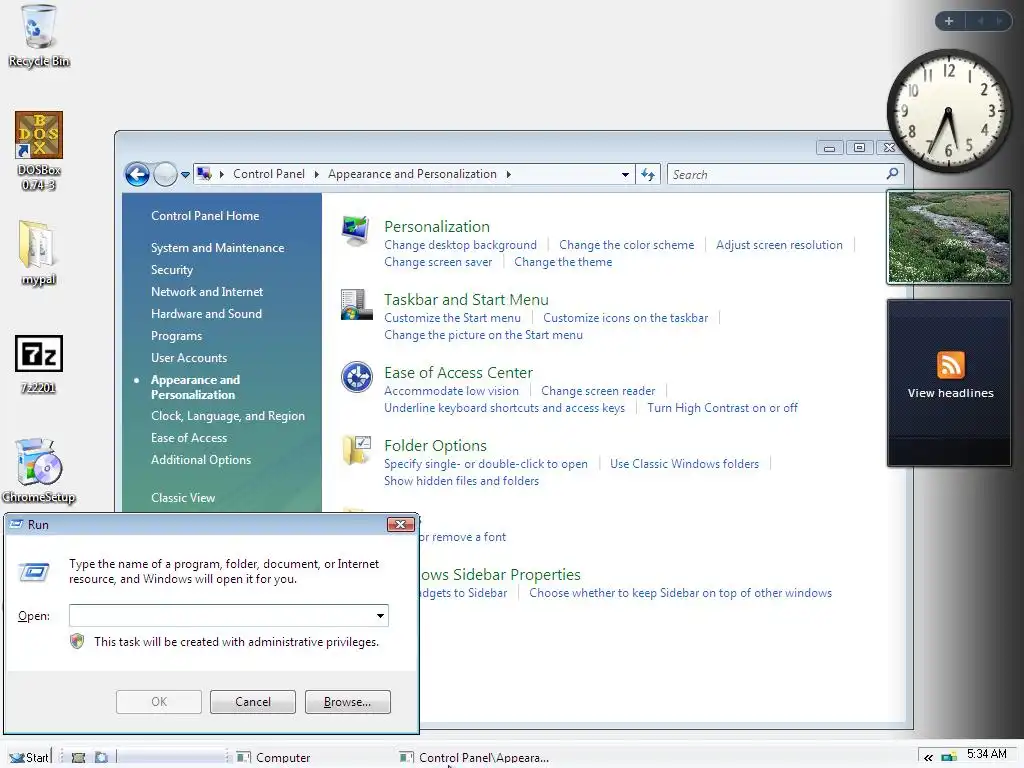
Task: Open Hardware and Sound category
Action: pyautogui.click(x=206, y=314)
